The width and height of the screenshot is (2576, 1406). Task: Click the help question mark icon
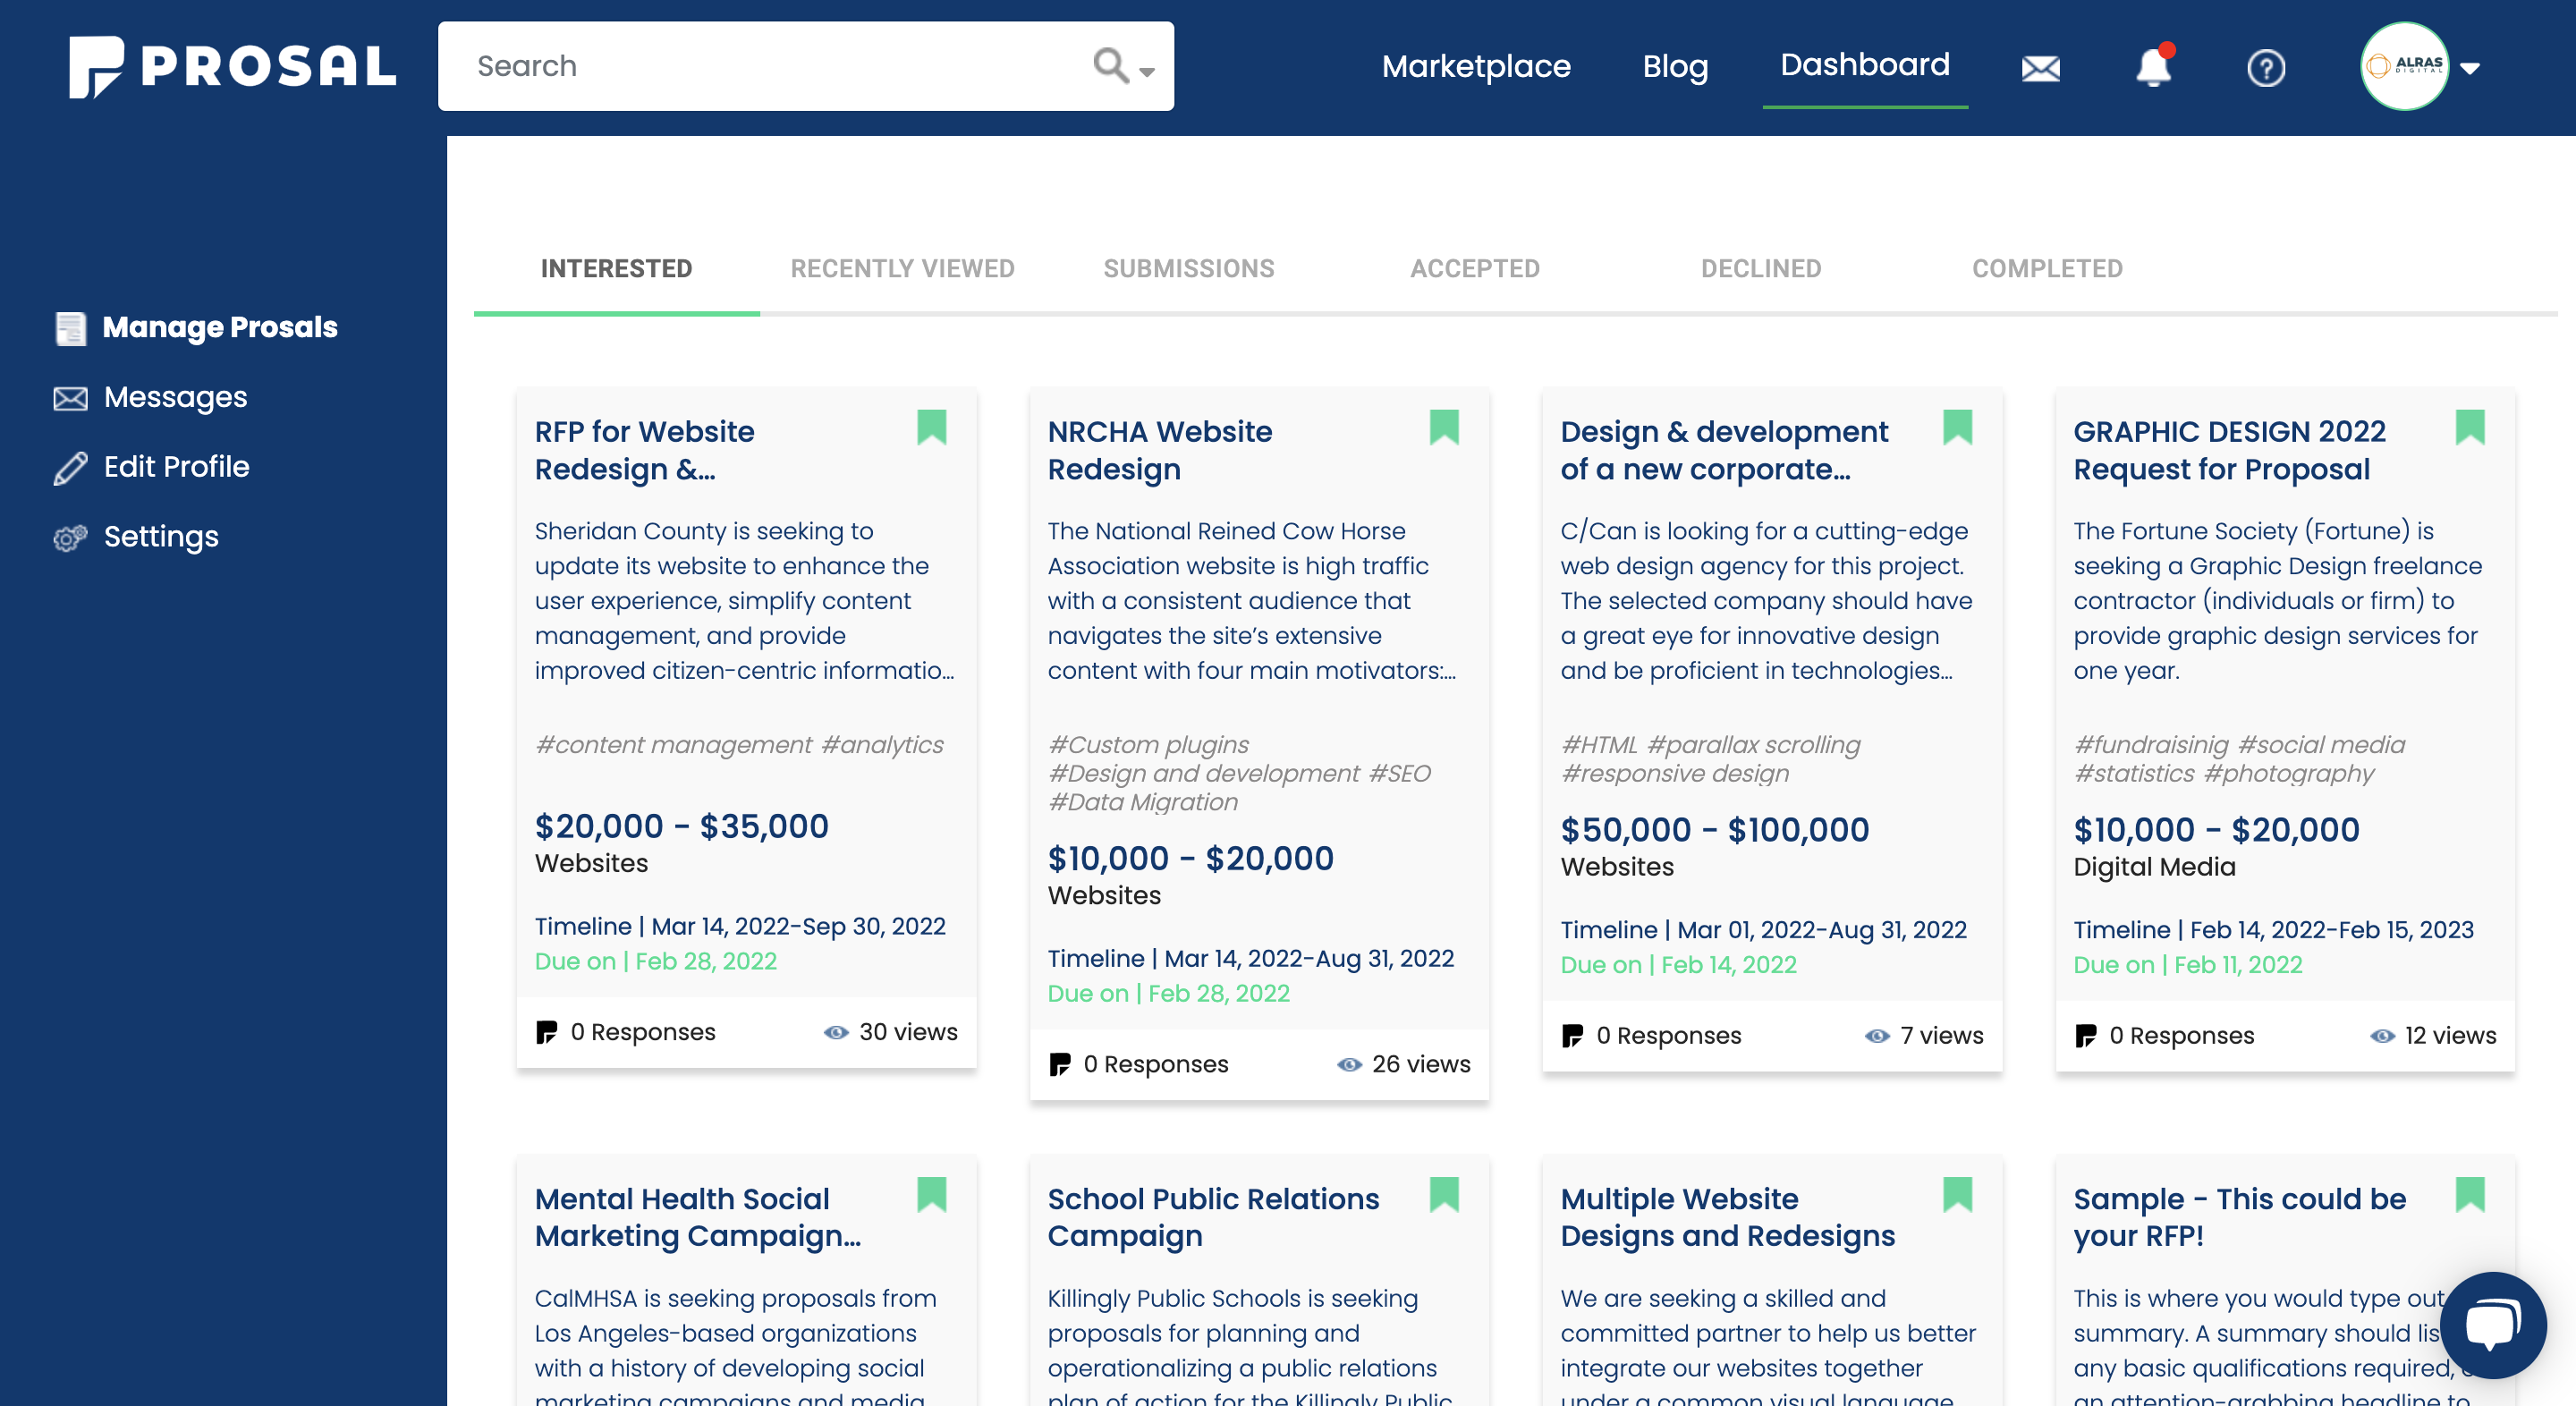[x=2266, y=68]
